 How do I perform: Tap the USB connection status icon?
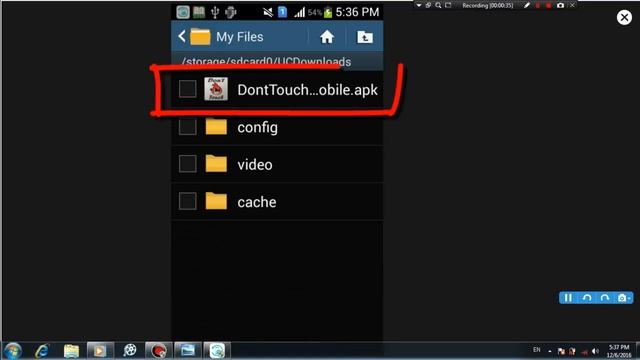(215, 12)
